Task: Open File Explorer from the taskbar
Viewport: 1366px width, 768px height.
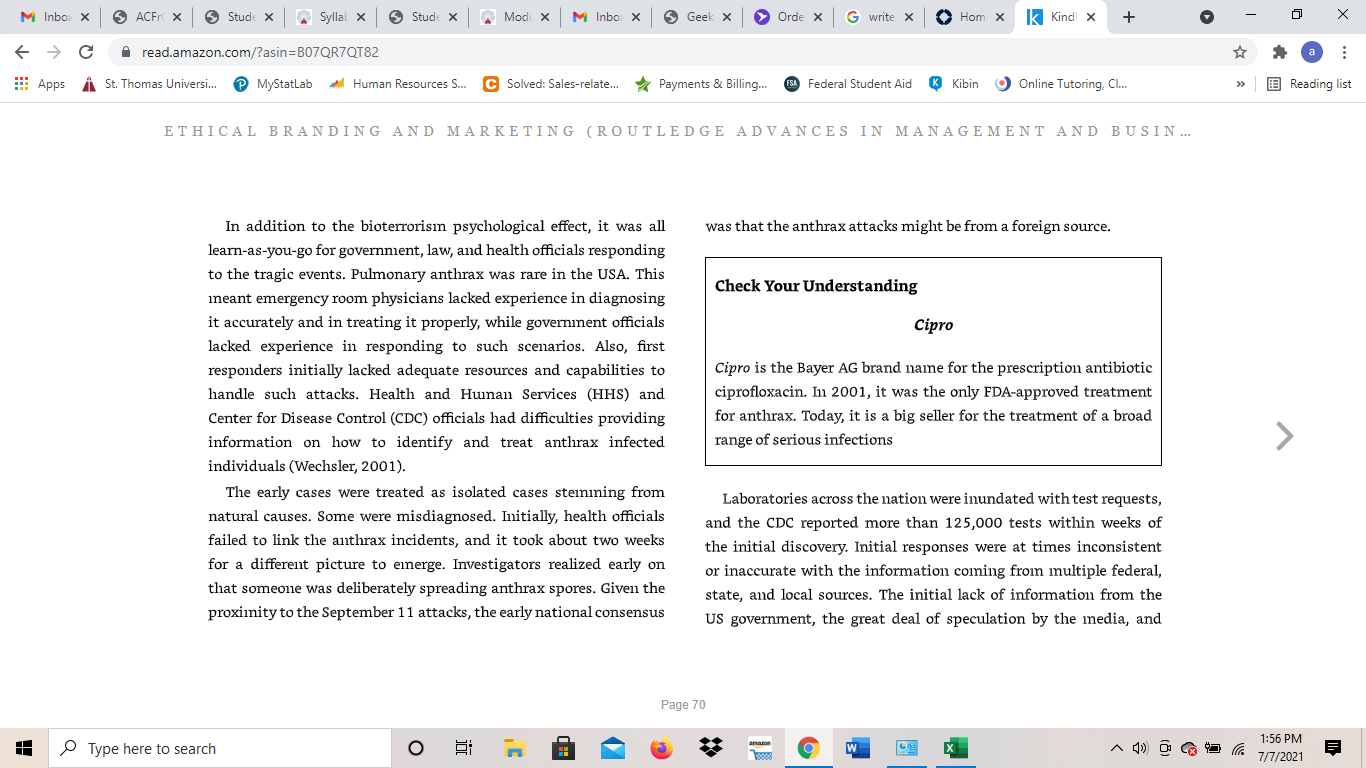Action: 514,748
